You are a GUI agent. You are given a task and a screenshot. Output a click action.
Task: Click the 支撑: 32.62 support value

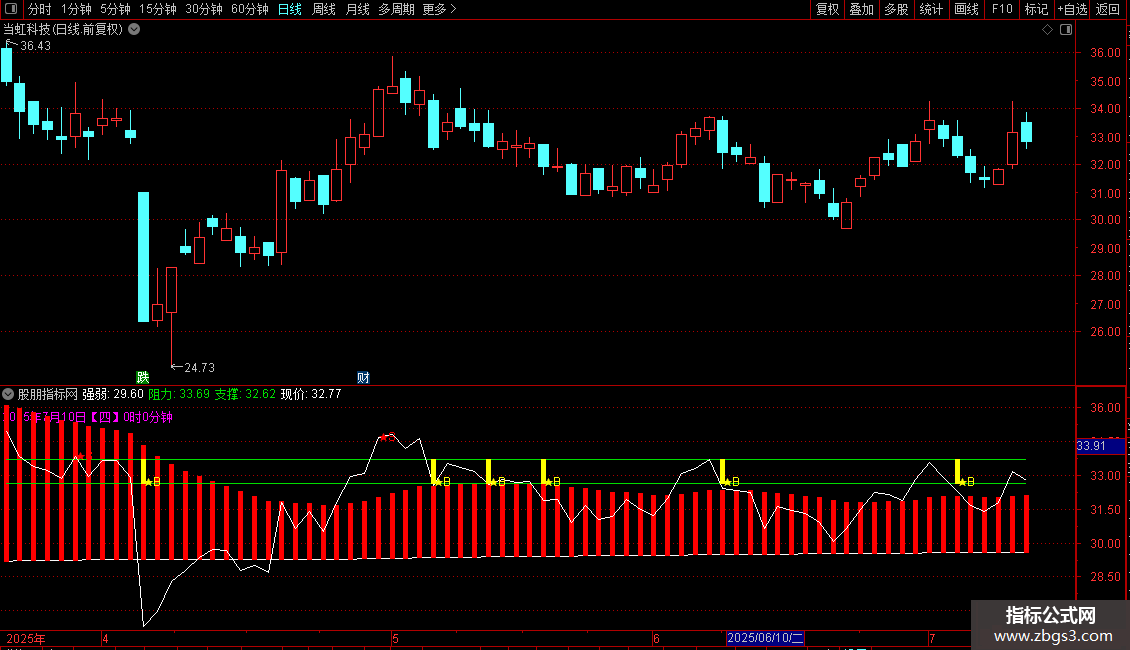click(245, 394)
